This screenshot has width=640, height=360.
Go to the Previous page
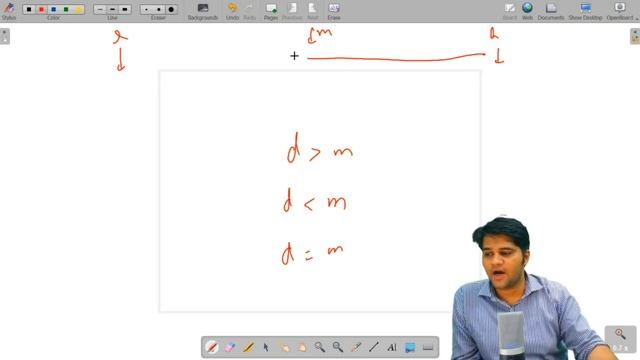coord(292,11)
